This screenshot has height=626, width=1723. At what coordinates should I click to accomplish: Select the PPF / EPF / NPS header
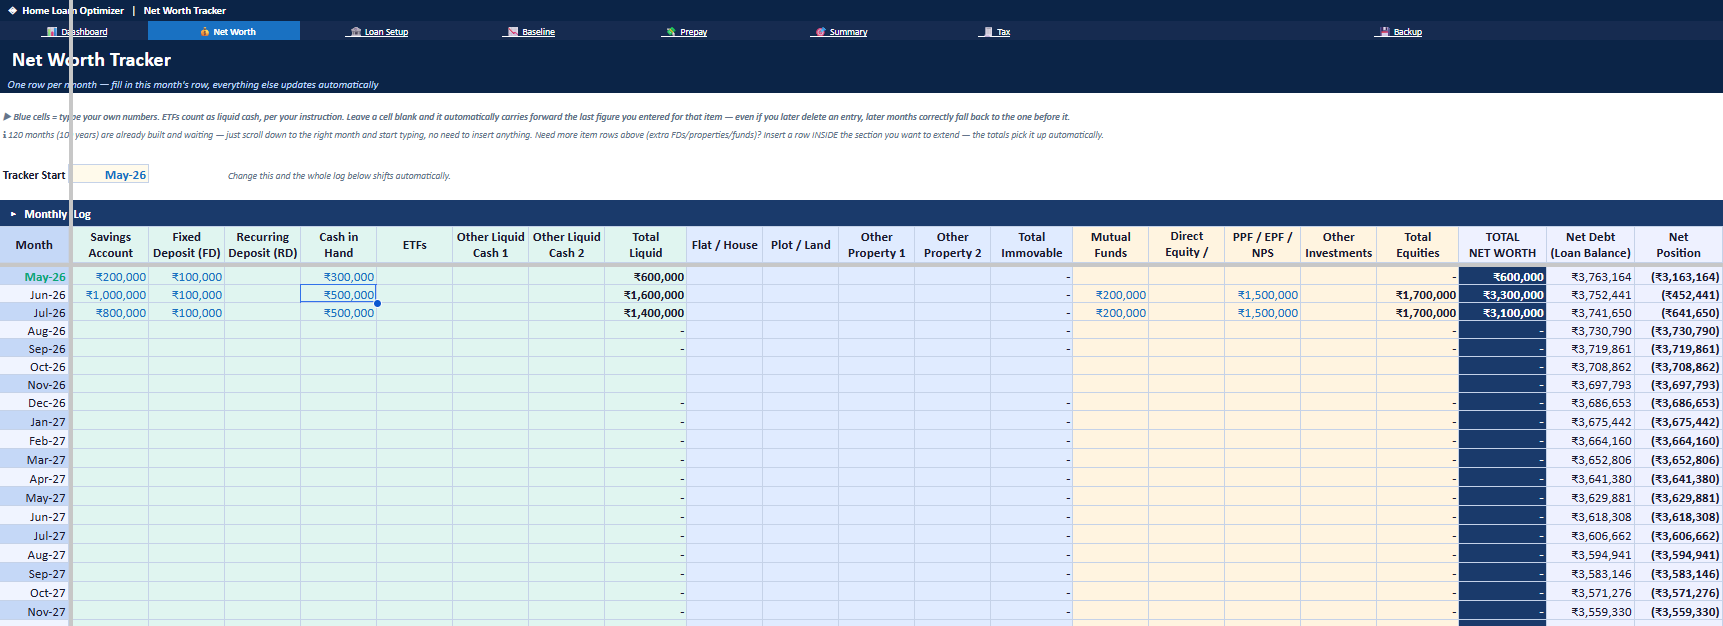(x=1262, y=245)
